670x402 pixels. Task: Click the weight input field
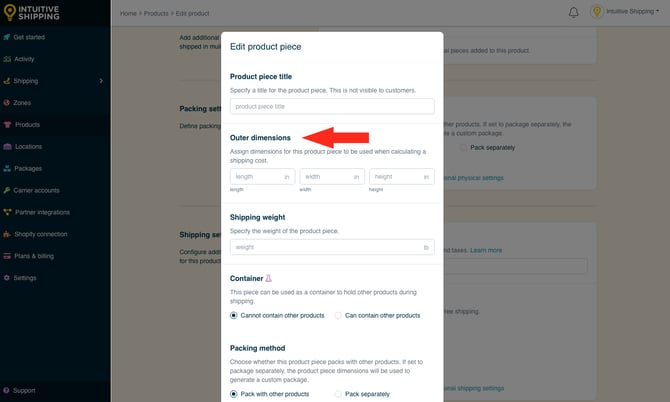tap(332, 246)
